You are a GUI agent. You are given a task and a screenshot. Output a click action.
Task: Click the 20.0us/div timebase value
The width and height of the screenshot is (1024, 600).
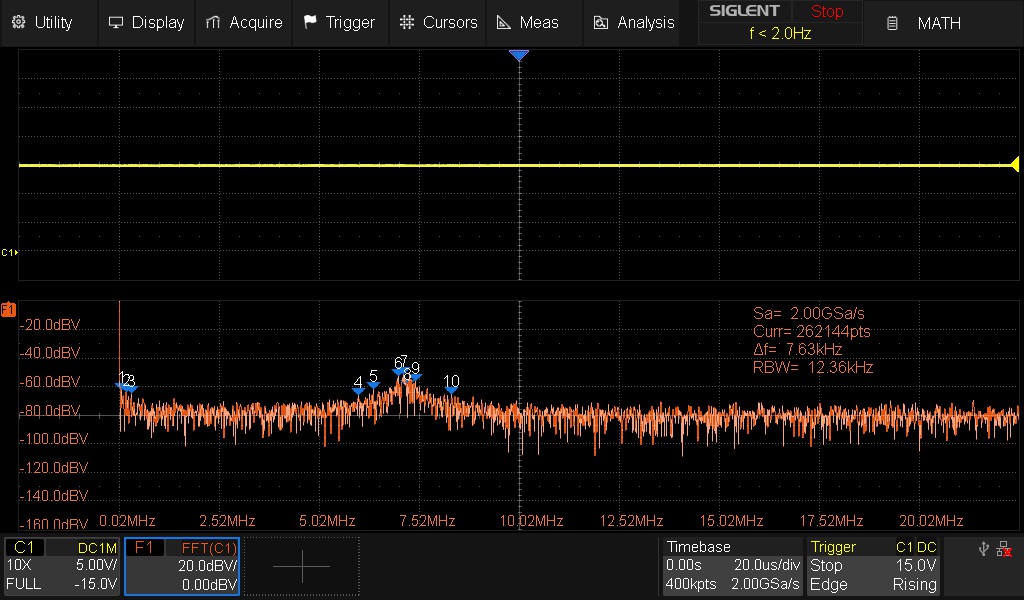767,565
